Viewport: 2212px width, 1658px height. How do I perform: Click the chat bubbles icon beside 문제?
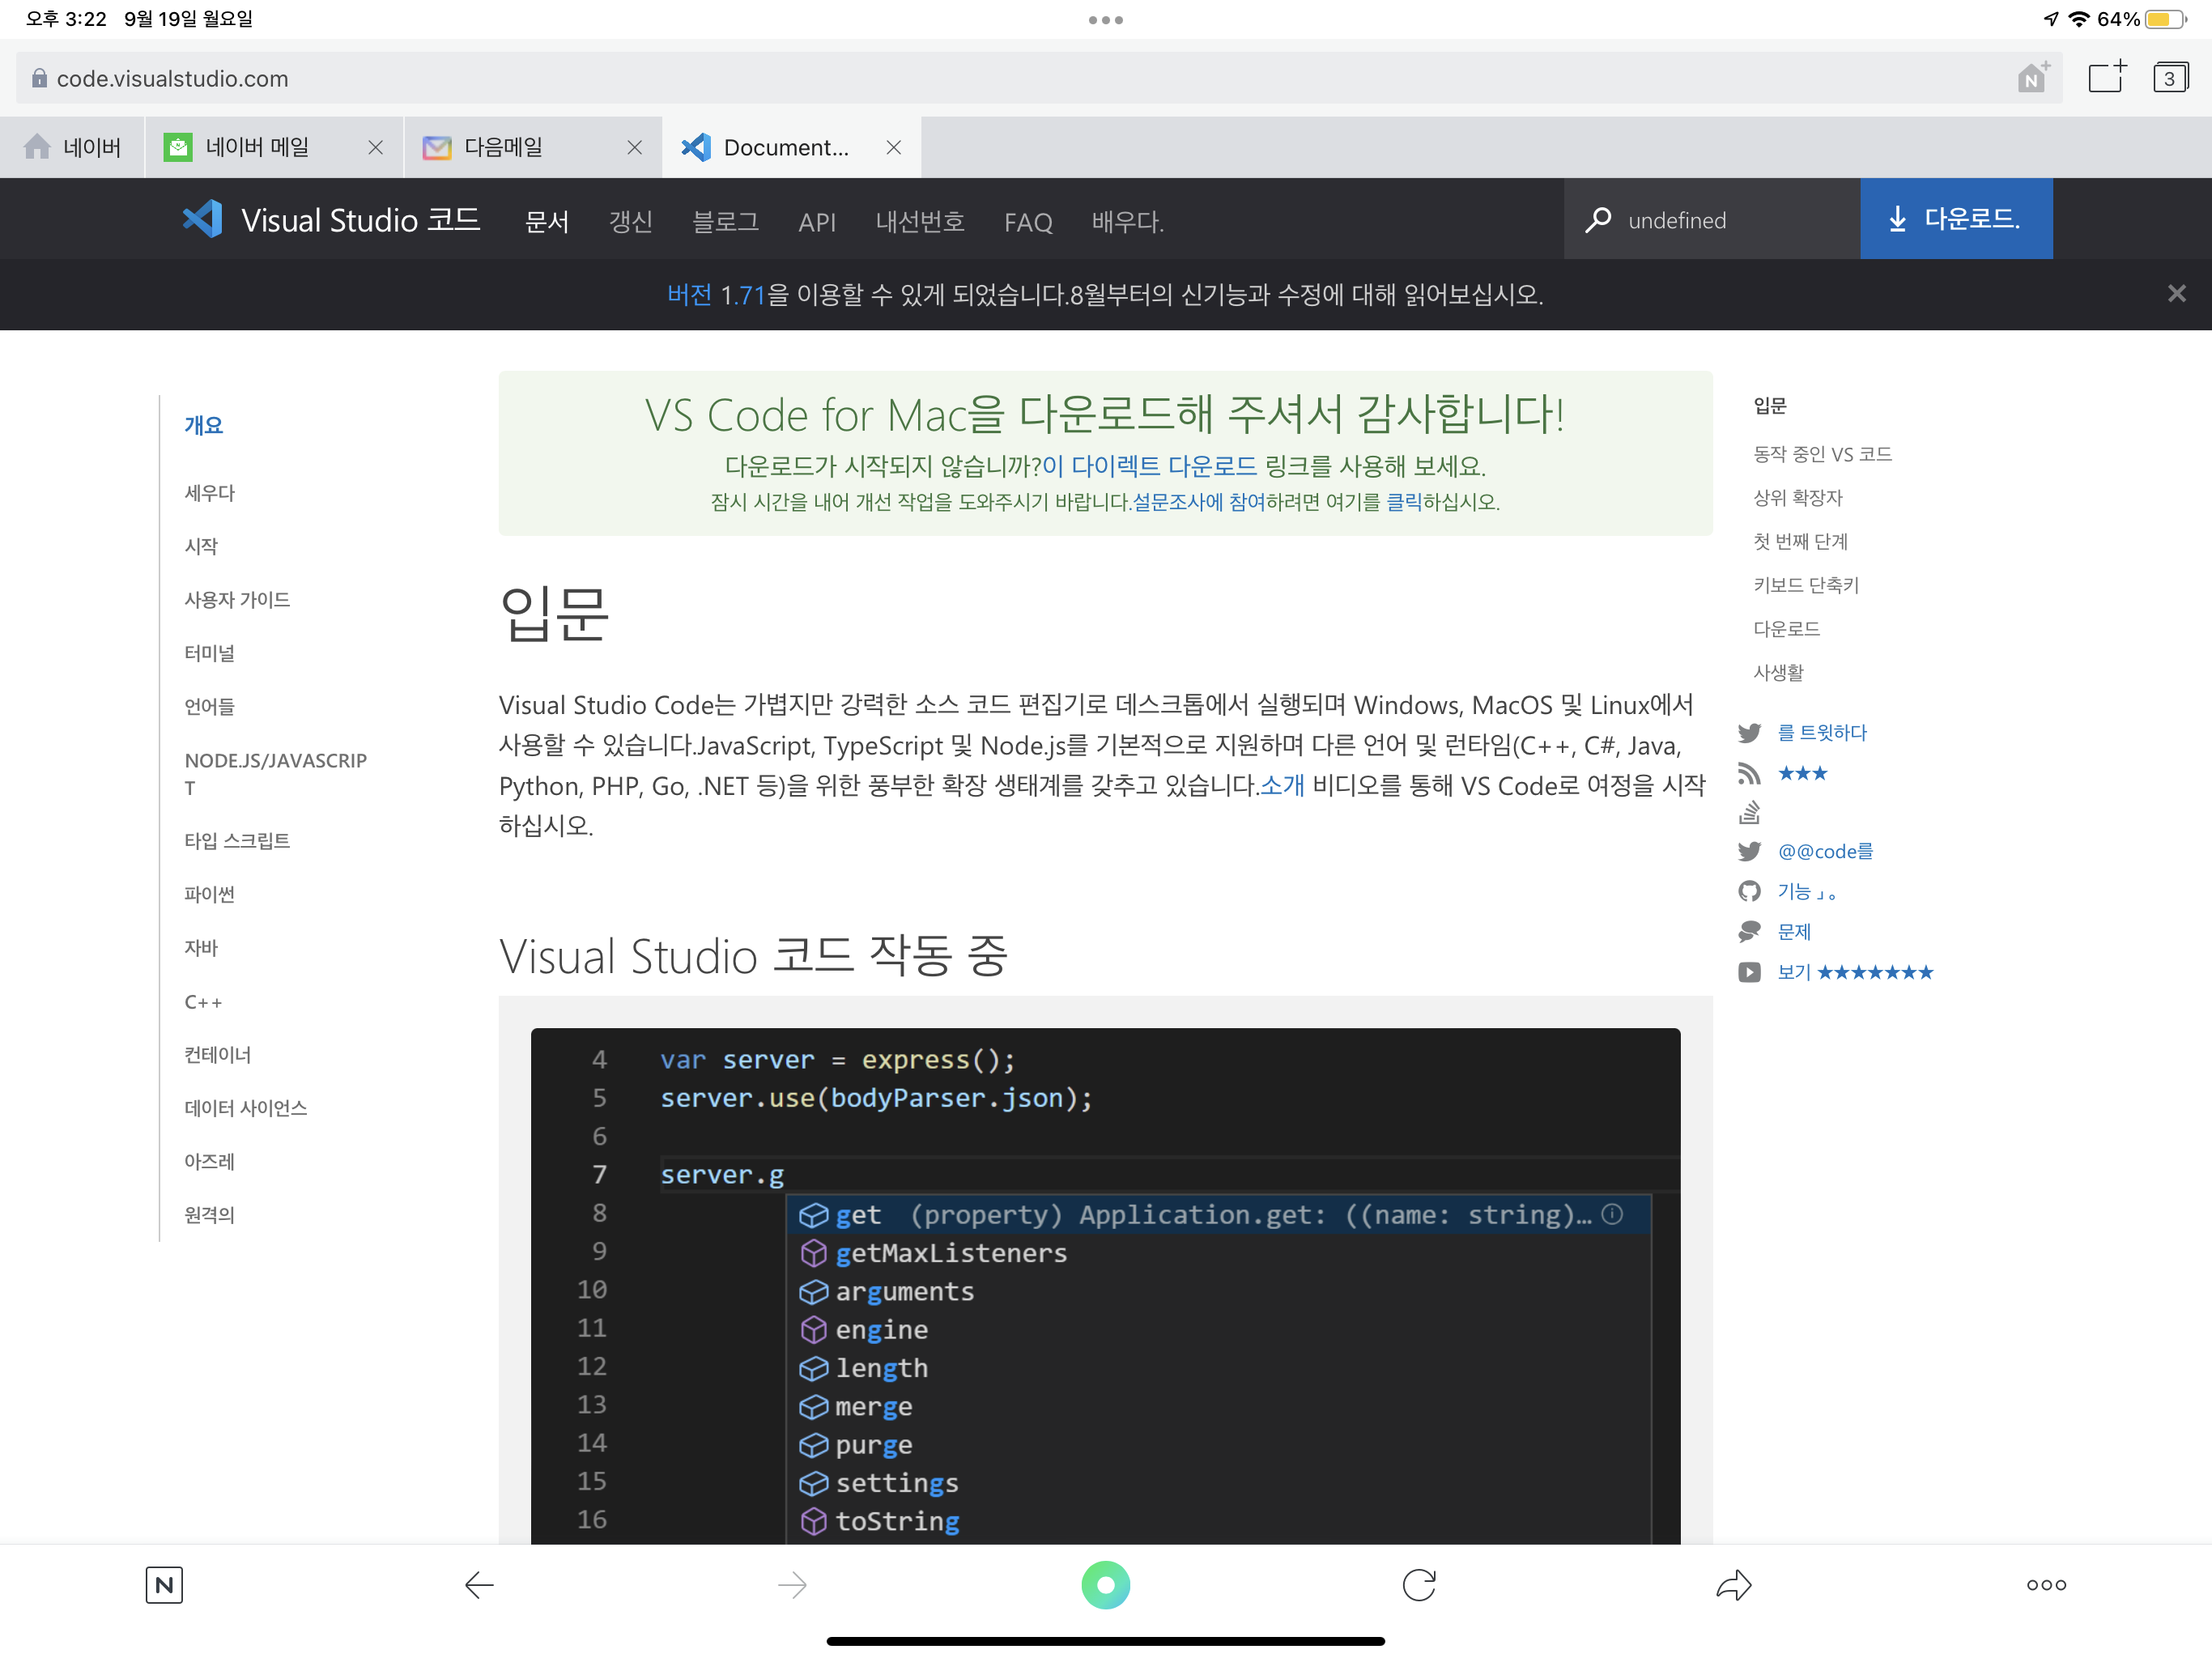pyautogui.click(x=1749, y=931)
